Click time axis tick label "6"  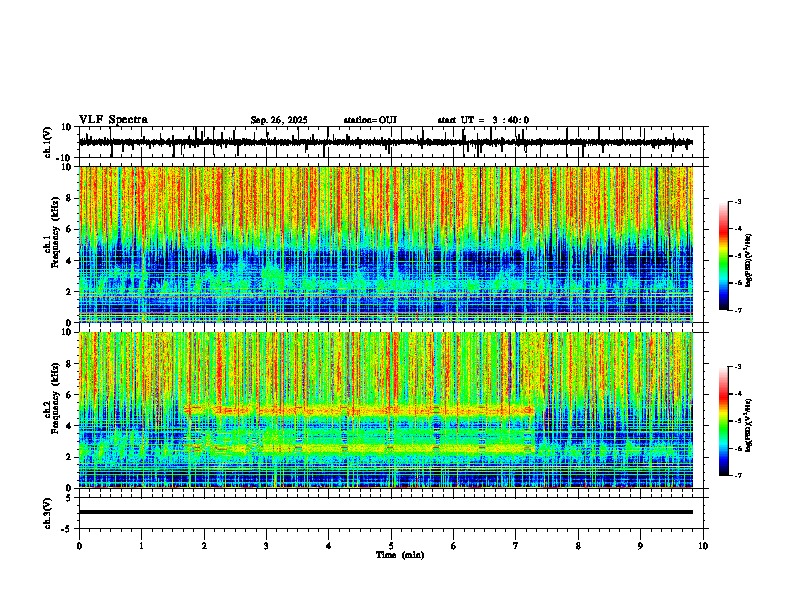click(454, 546)
